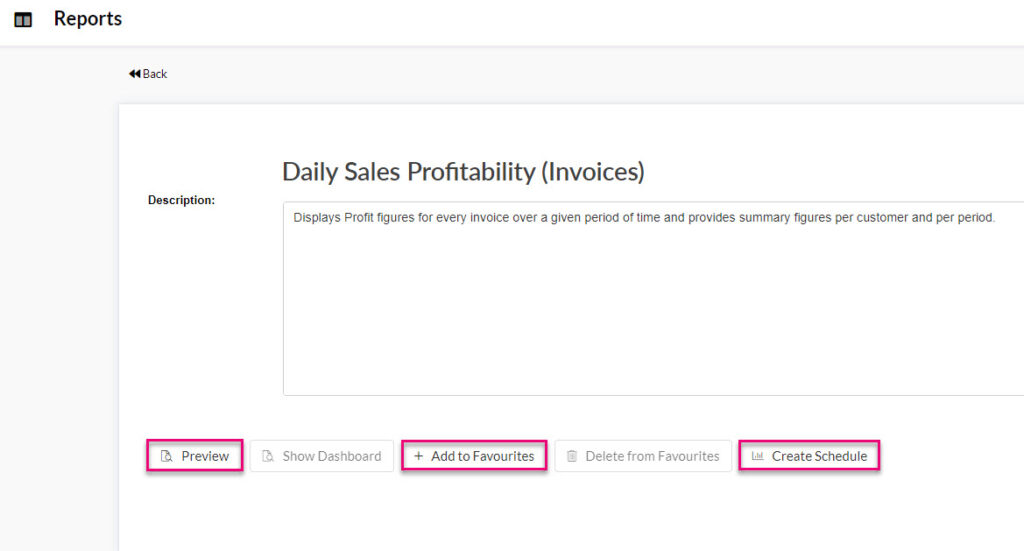Click the plus icon in Add to Favourites
The height and width of the screenshot is (551, 1024).
(x=419, y=456)
